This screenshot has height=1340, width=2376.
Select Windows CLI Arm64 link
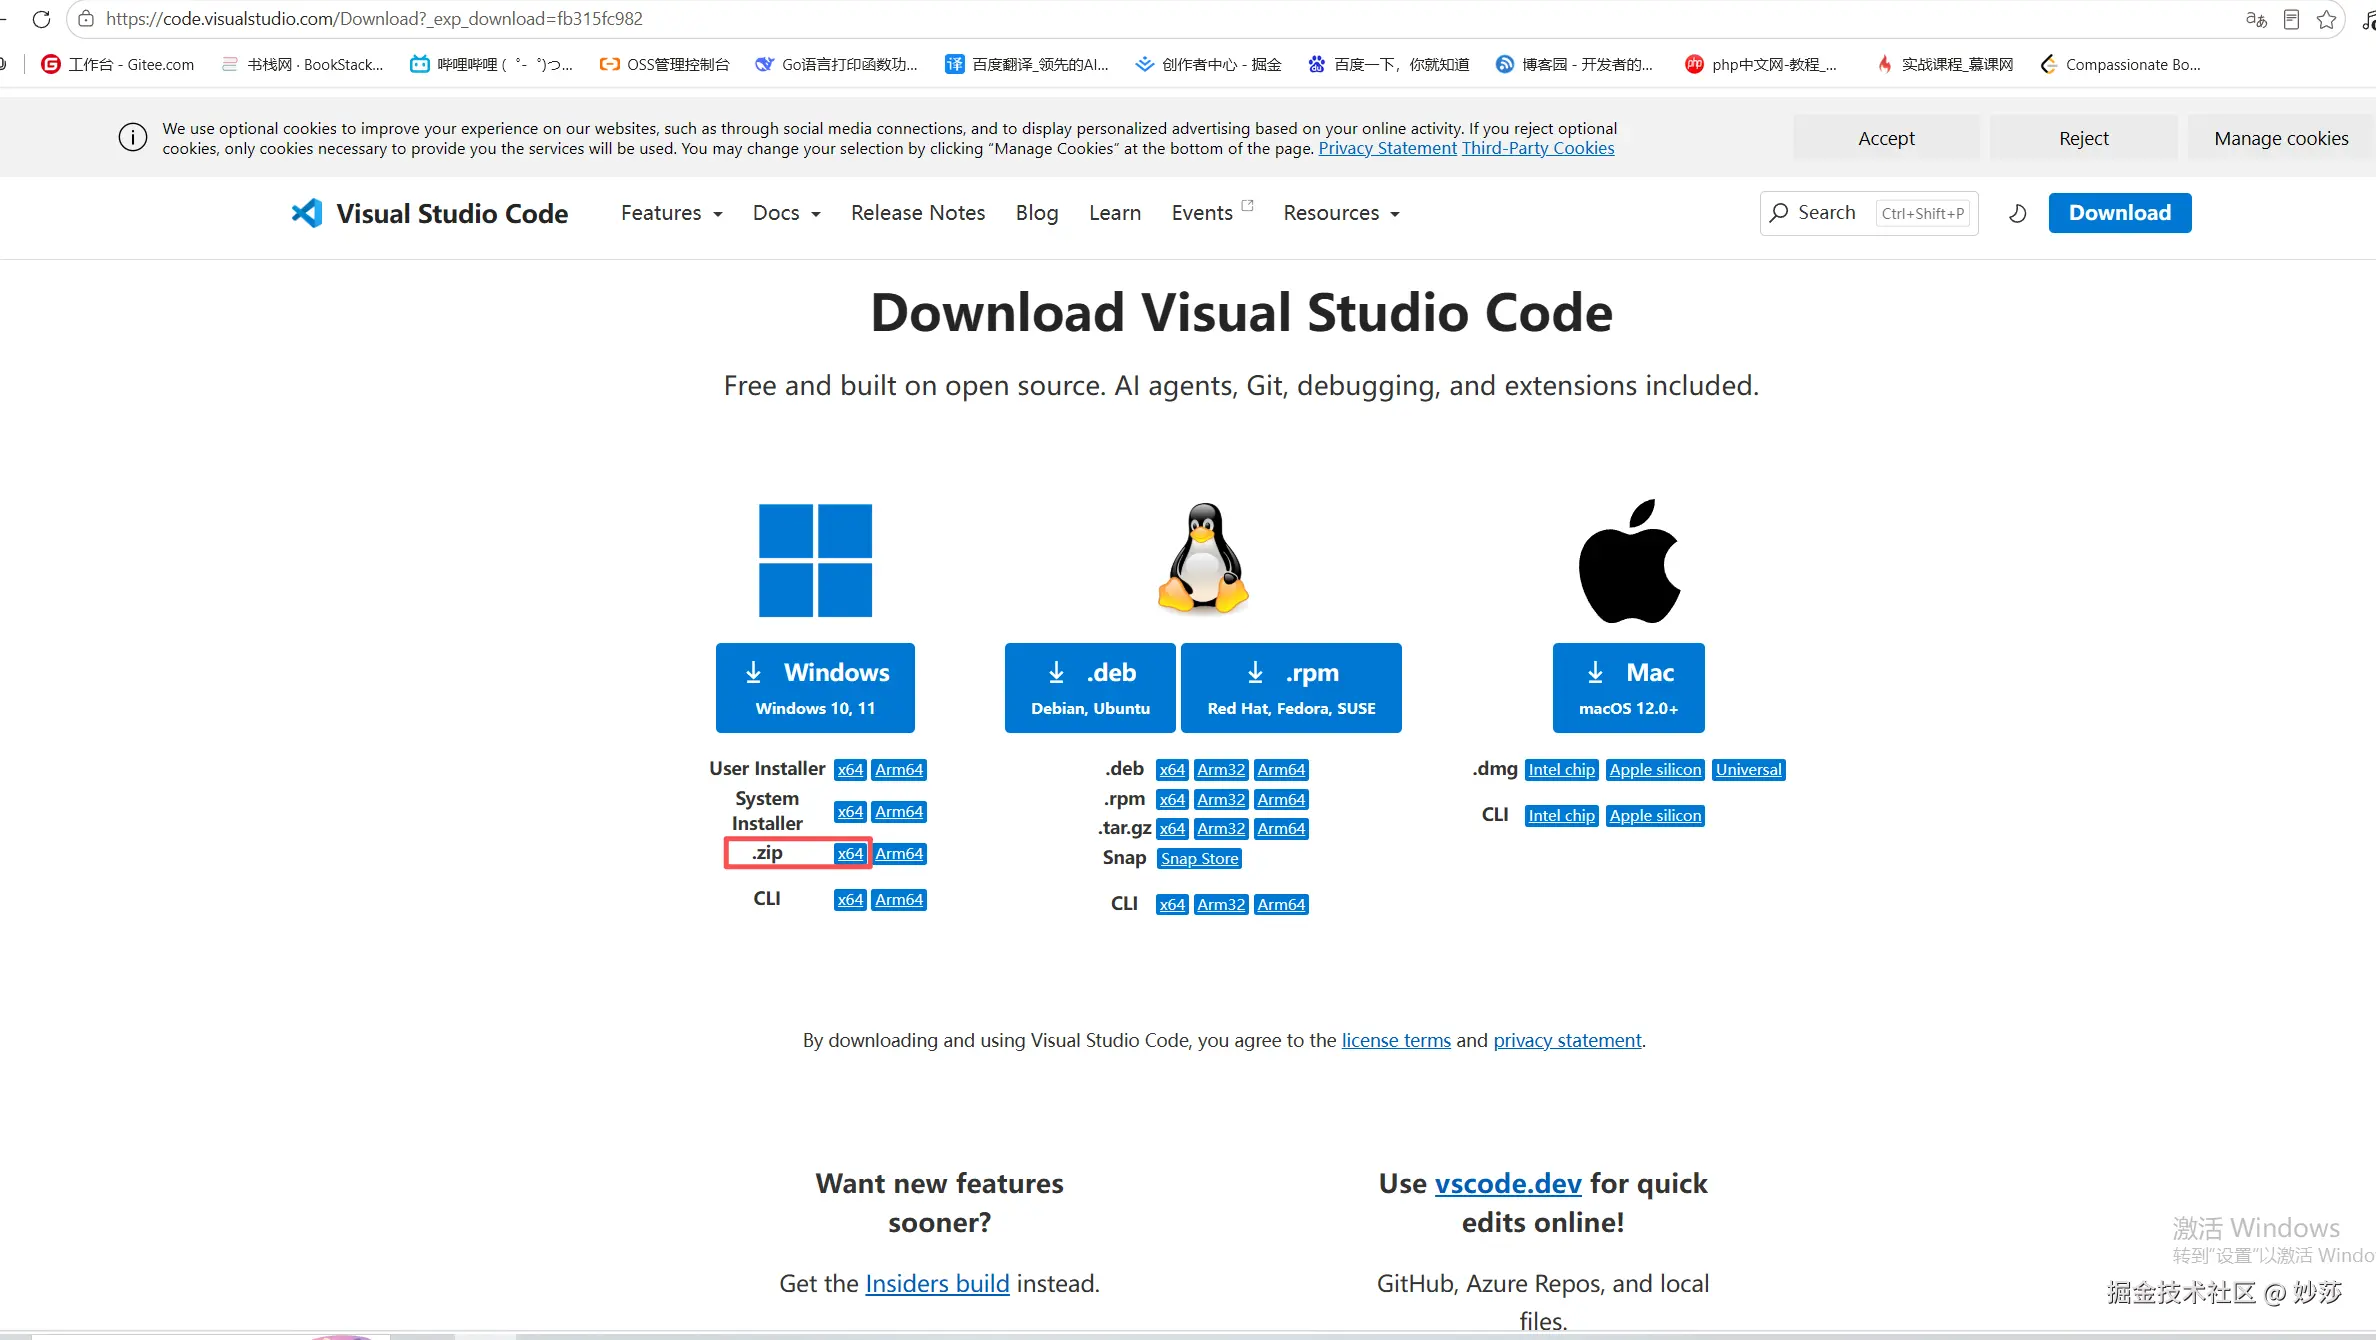tap(899, 899)
